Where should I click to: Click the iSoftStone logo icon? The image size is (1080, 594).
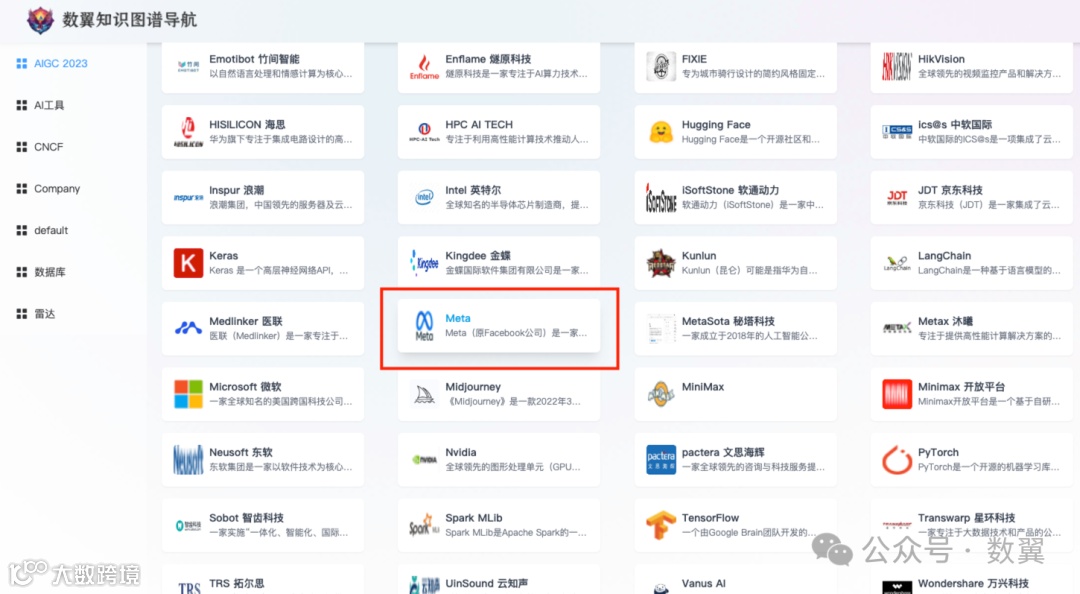pos(661,198)
